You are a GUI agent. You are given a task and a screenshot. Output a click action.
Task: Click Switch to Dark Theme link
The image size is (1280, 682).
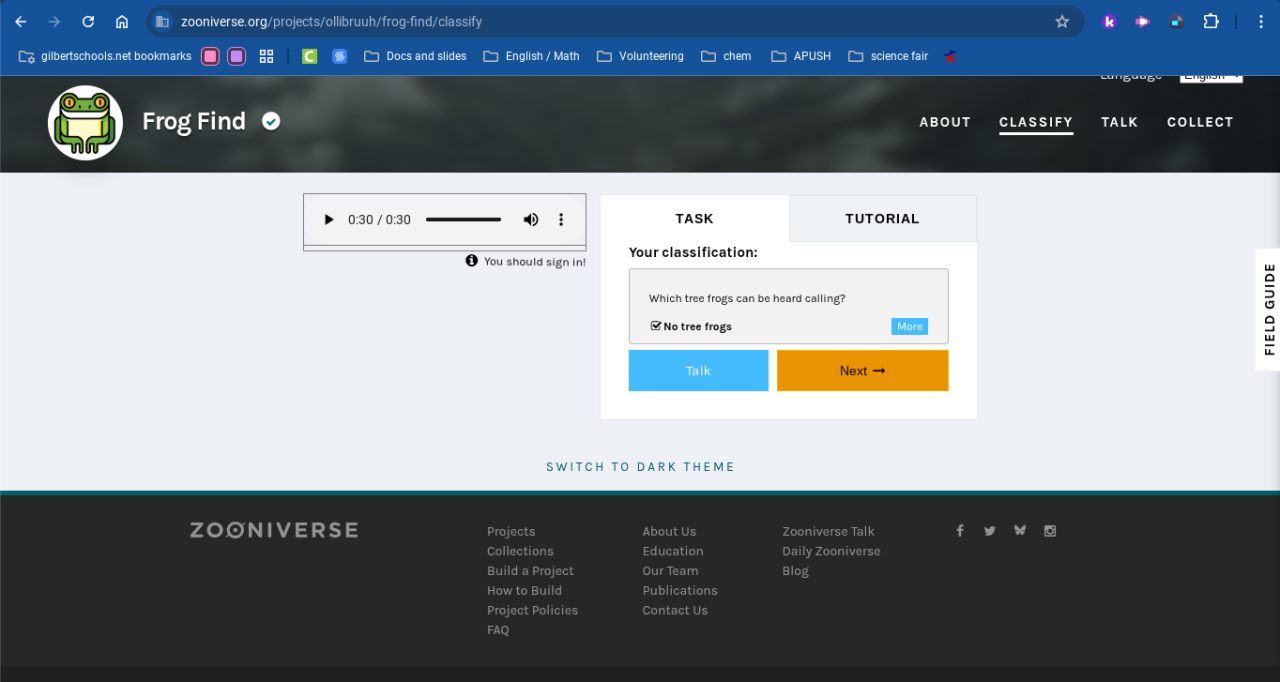click(x=640, y=467)
